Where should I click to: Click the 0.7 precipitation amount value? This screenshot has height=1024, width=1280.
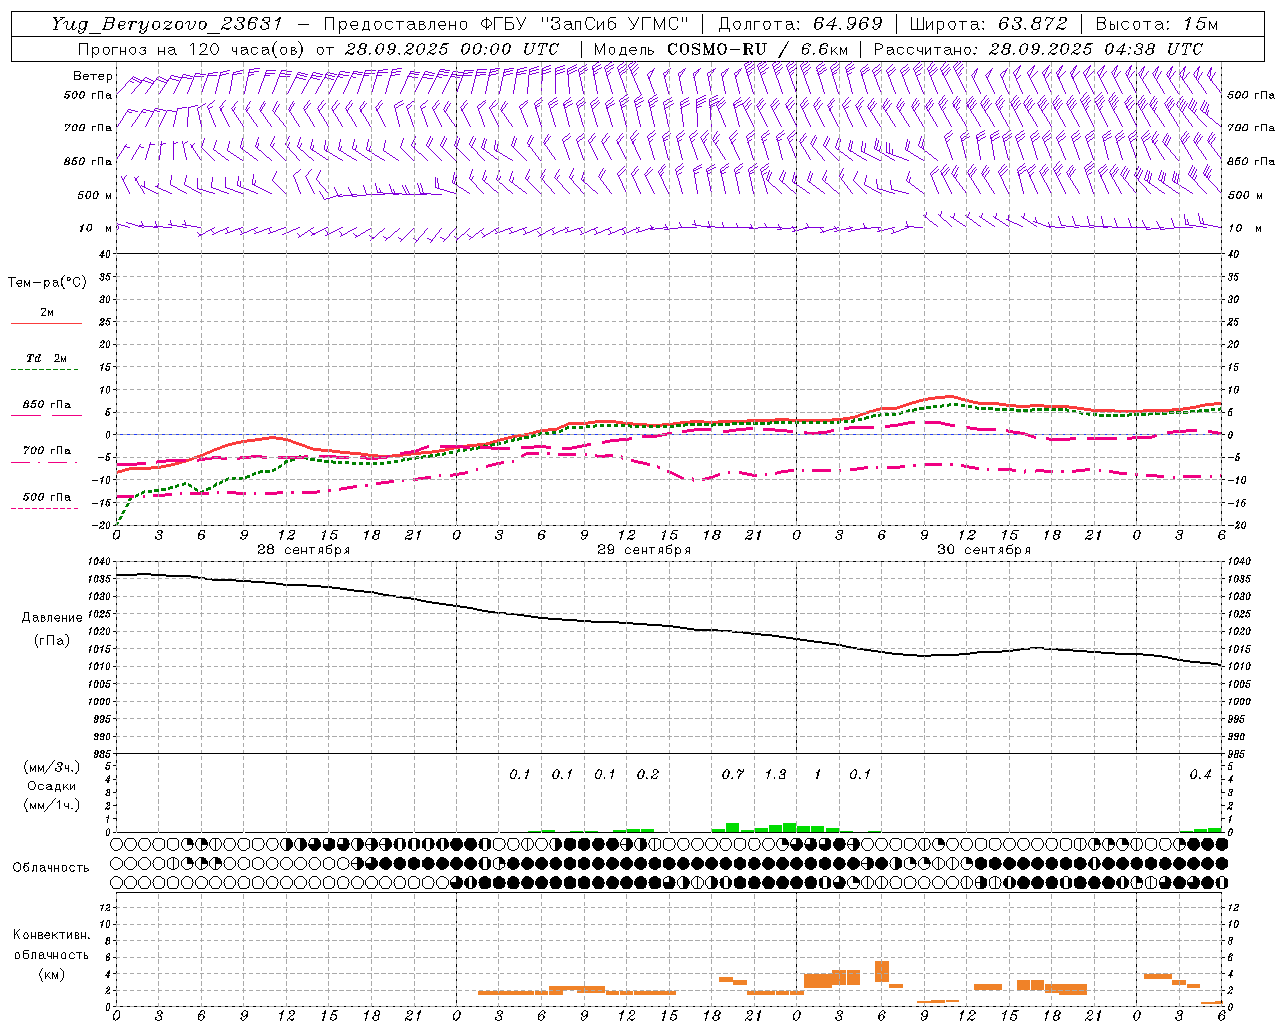[x=733, y=774]
